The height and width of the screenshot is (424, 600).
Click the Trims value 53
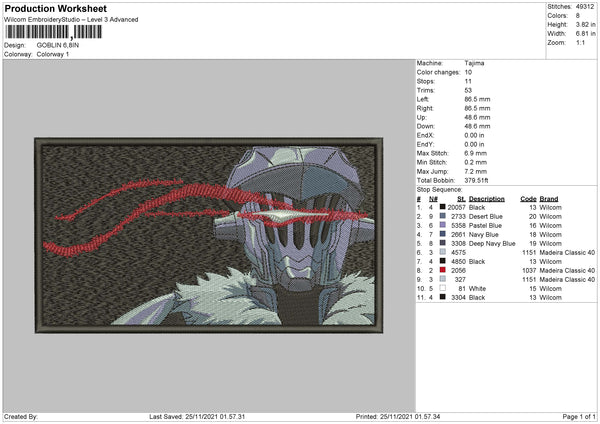point(468,90)
